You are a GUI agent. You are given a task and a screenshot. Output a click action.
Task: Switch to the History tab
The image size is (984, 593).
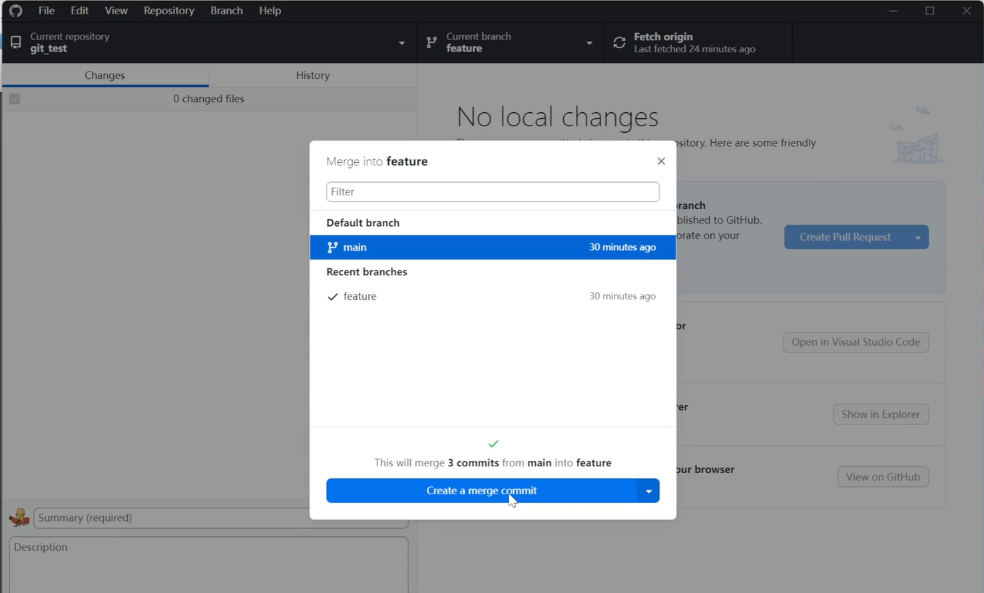pyautogui.click(x=312, y=75)
